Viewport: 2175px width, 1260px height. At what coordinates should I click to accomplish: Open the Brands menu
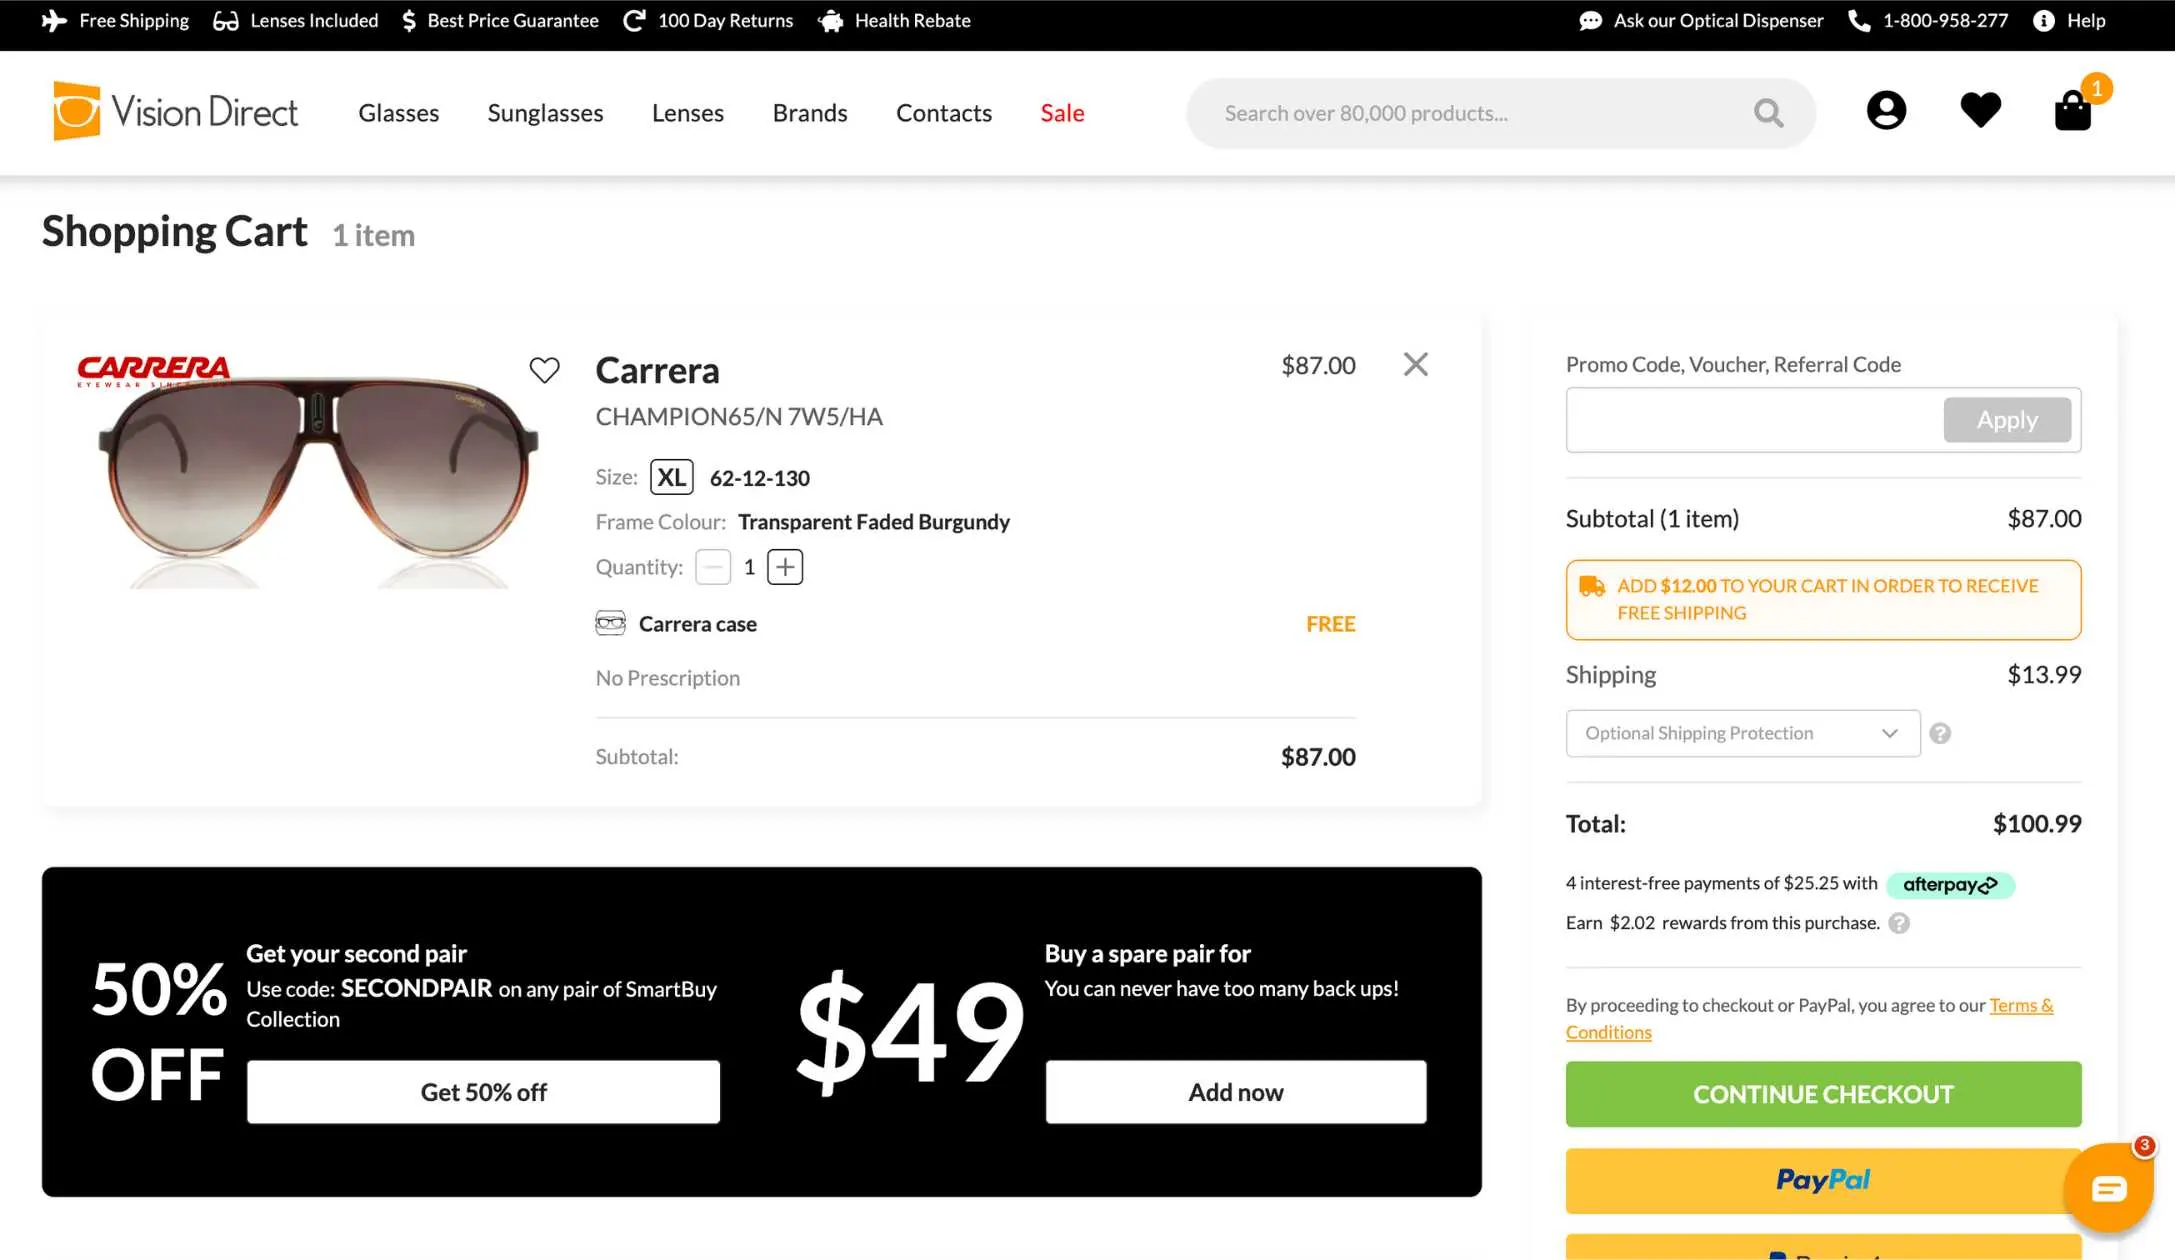[x=809, y=113]
